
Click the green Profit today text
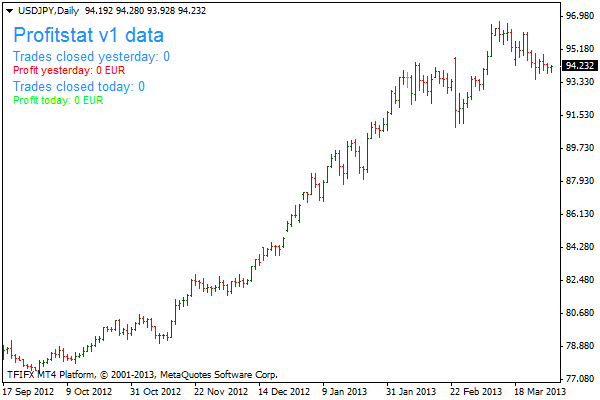pyautogui.click(x=58, y=100)
